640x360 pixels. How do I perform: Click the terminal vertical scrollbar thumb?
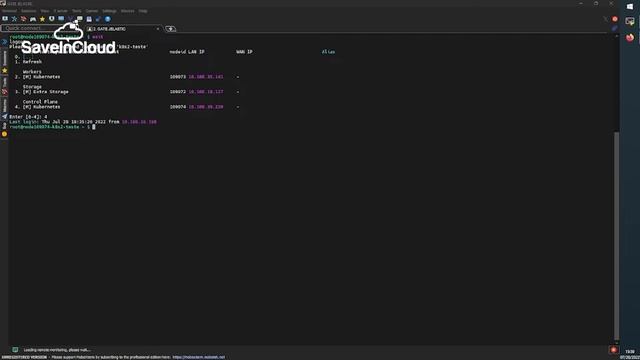pyautogui.click(x=616, y=236)
